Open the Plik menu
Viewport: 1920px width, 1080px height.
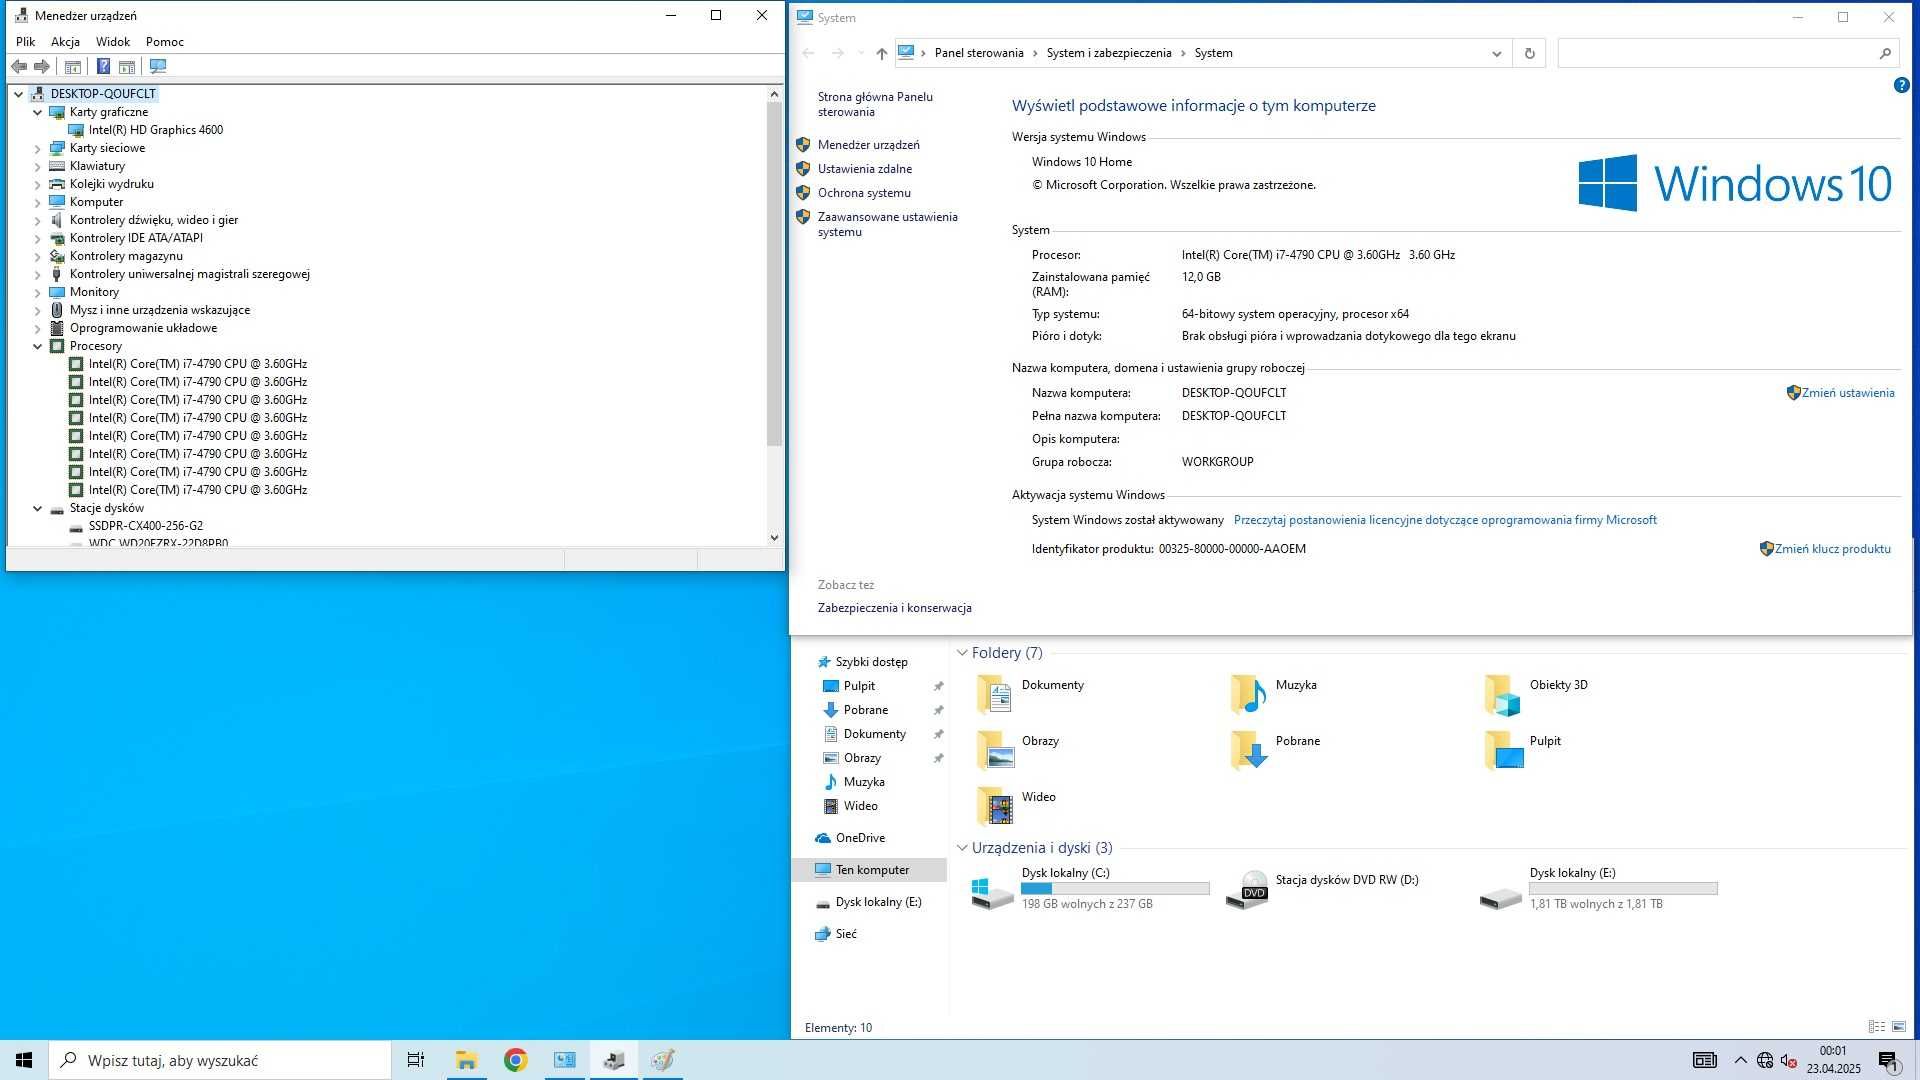26,42
